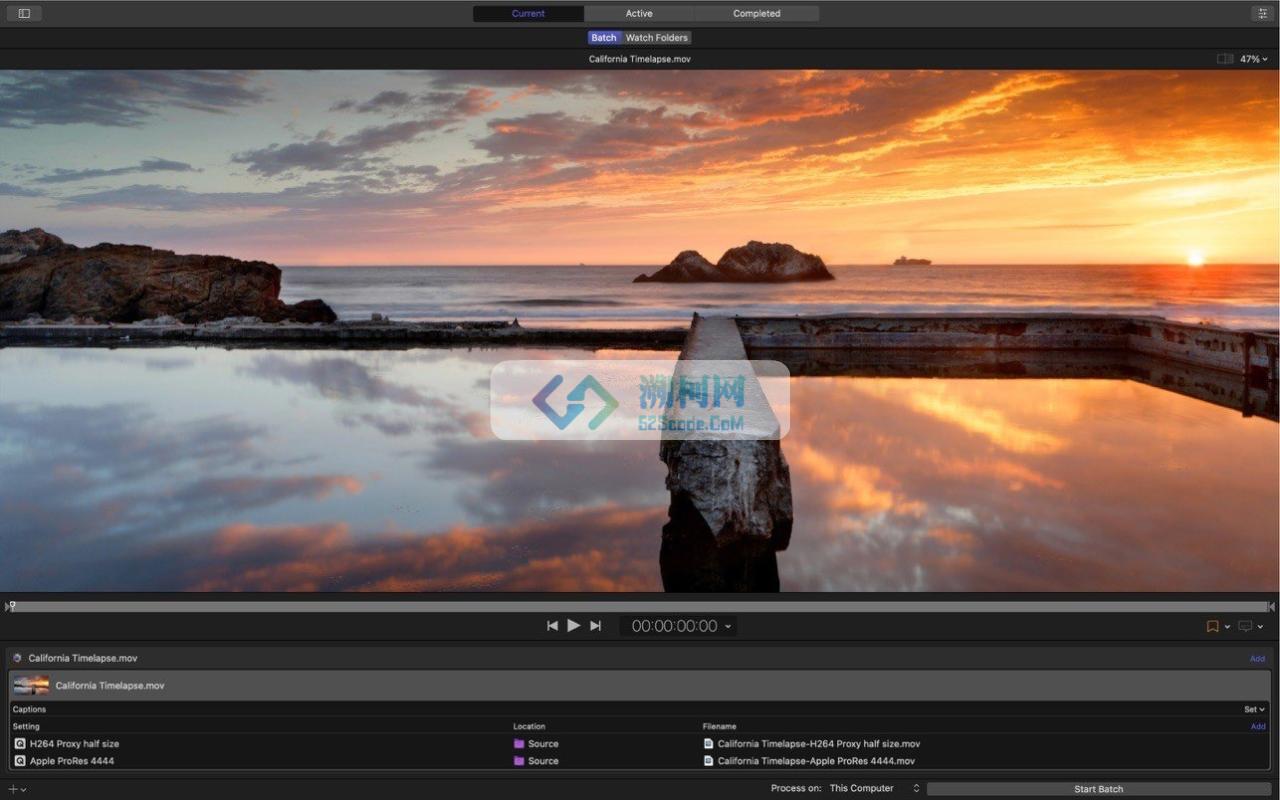Click the file icon for Apple ProRes 4444.mov
Screen dimensions: 1280x800
point(708,761)
